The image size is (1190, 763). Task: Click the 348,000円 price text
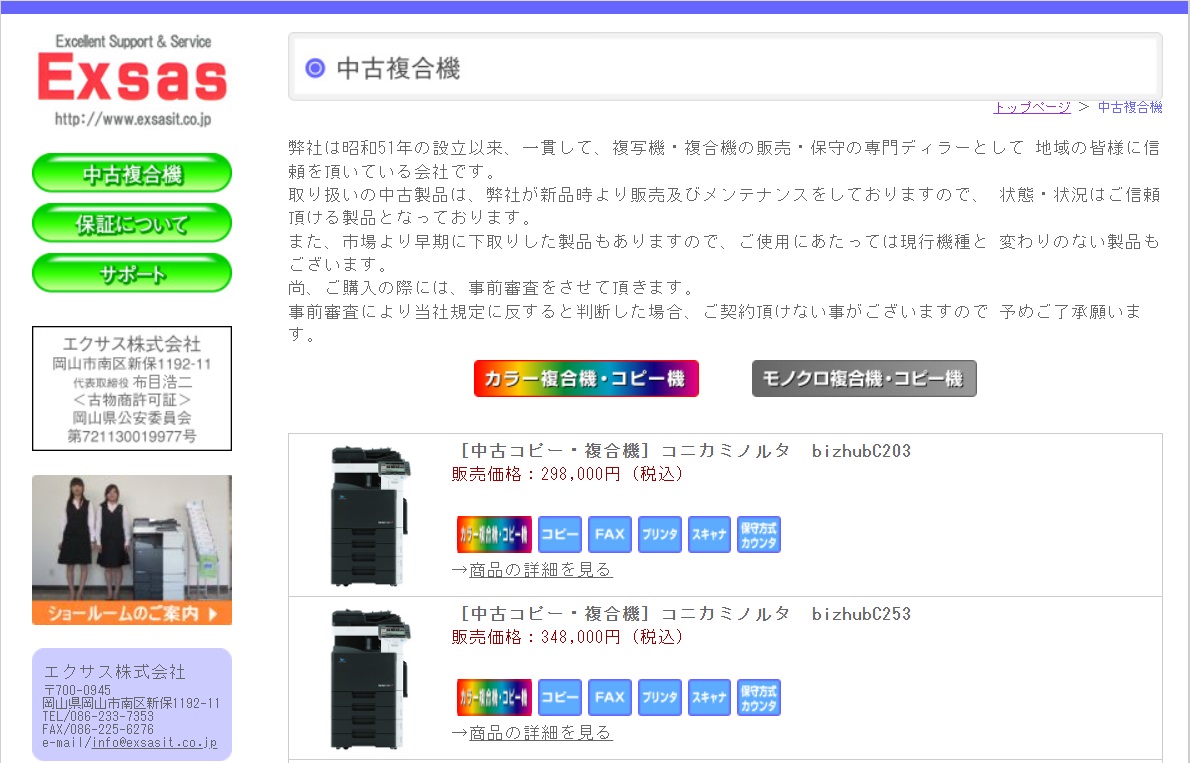581,638
